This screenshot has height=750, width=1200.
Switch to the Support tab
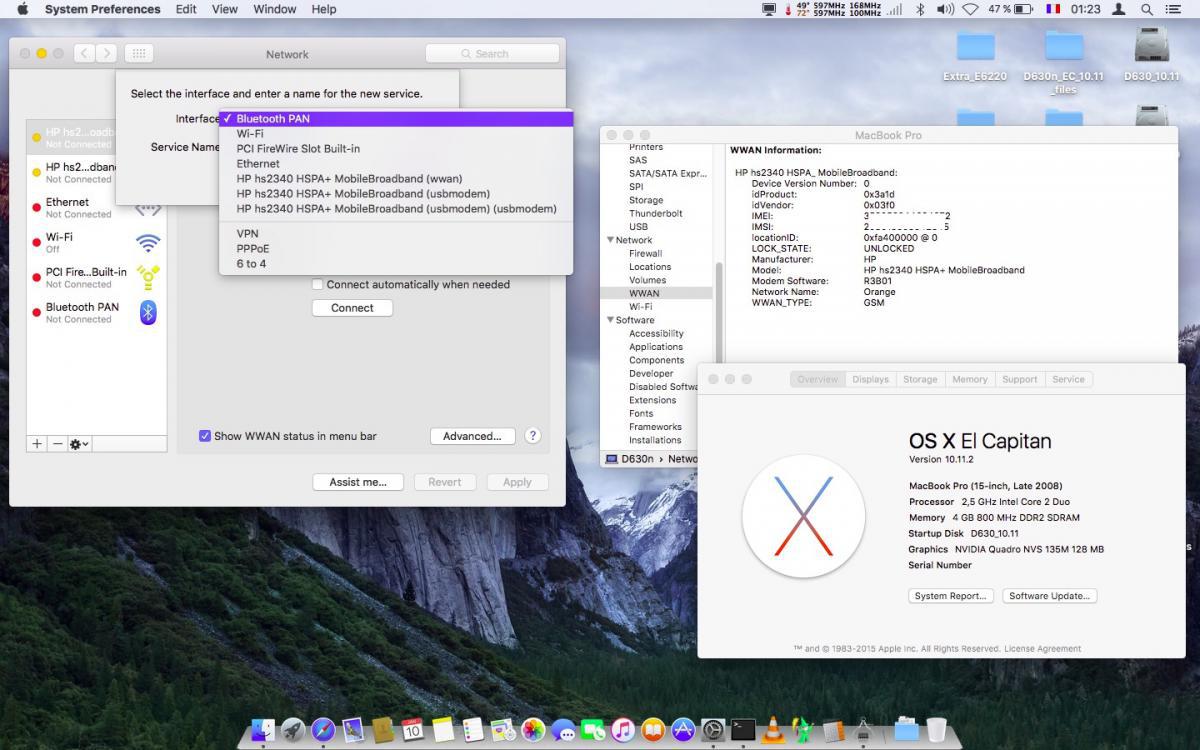pos(1019,379)
